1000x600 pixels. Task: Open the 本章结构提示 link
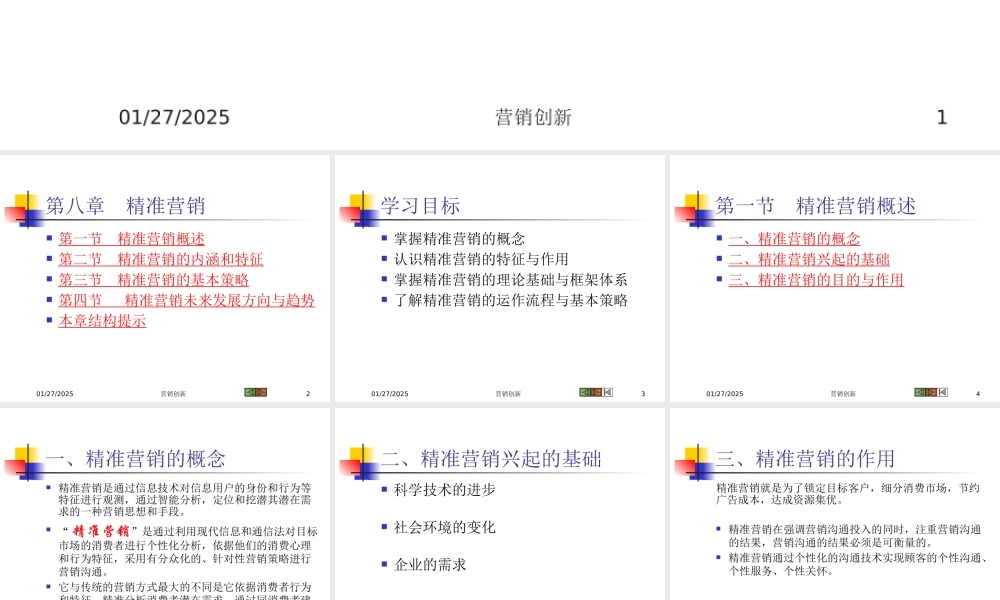(x=100, y=320)
